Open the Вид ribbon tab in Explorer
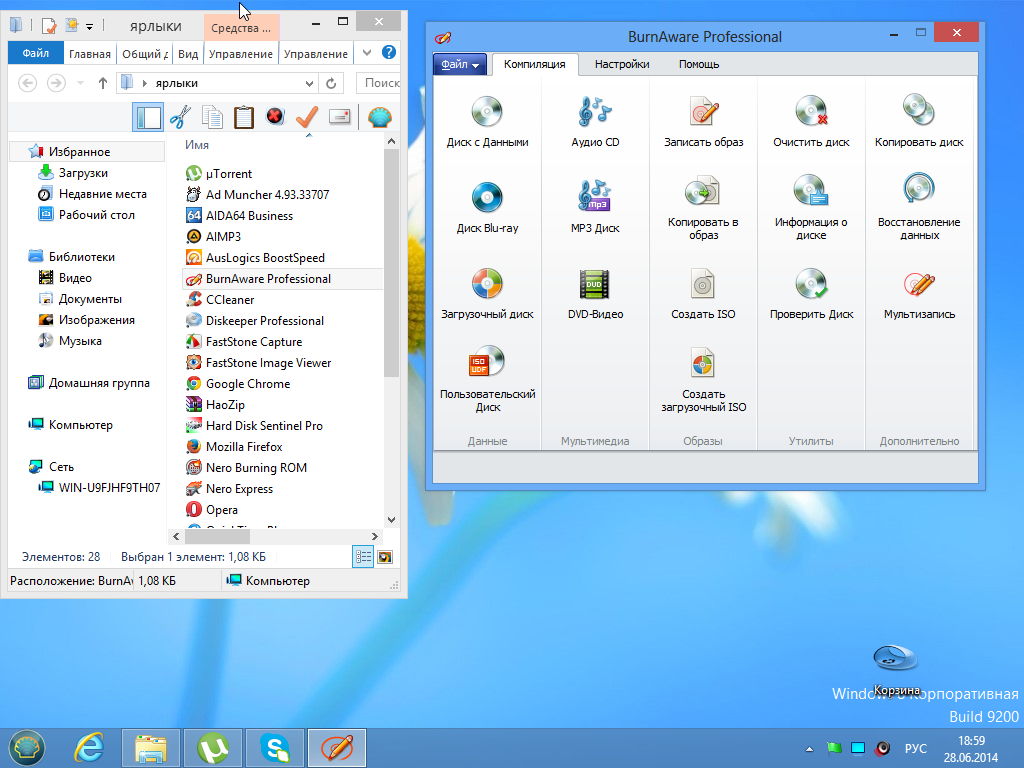 pyautogui.click(x=187, y=54)
